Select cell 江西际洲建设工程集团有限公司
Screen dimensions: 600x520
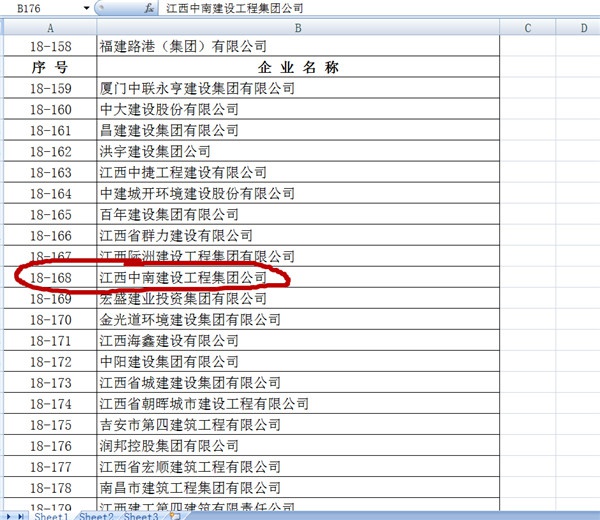tap(298, 256)
